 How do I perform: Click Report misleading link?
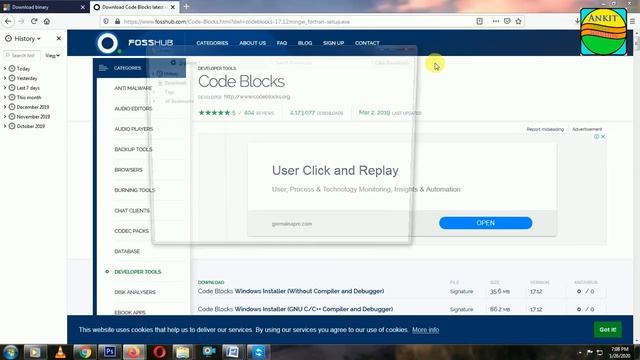point(545,129)
